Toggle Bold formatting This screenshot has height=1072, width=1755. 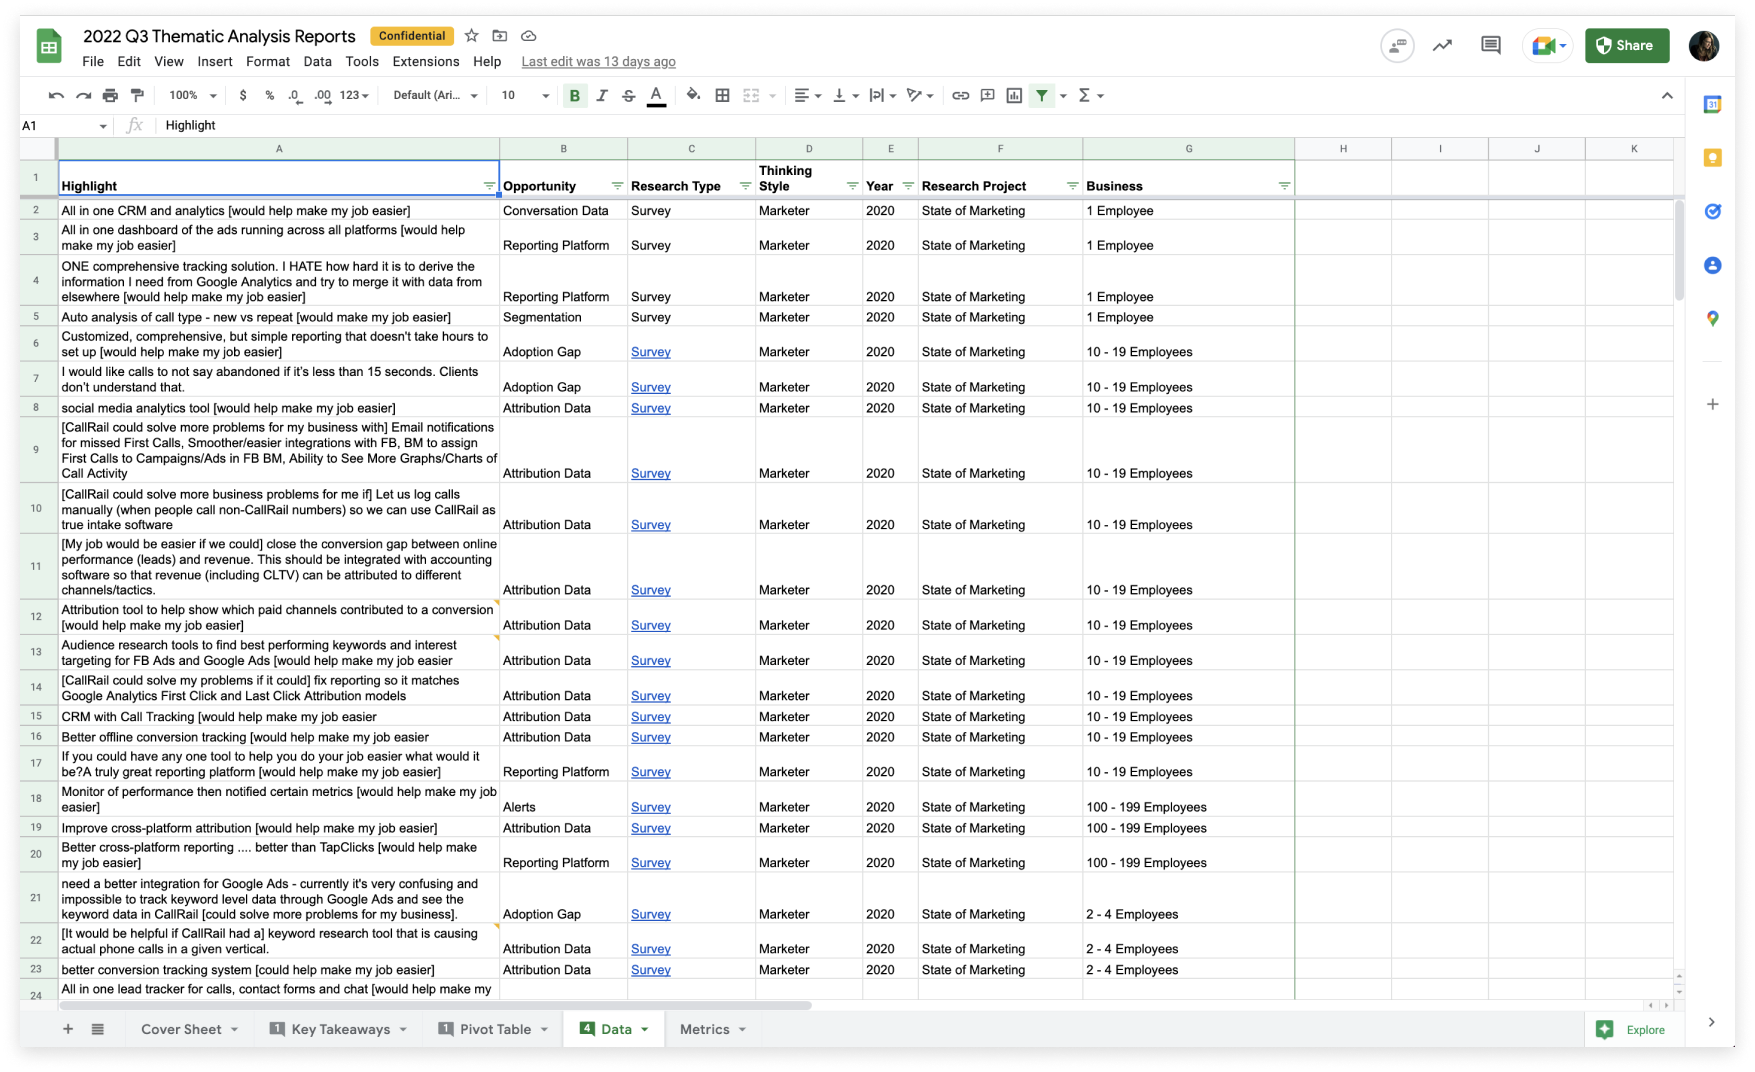coord(575,96)
